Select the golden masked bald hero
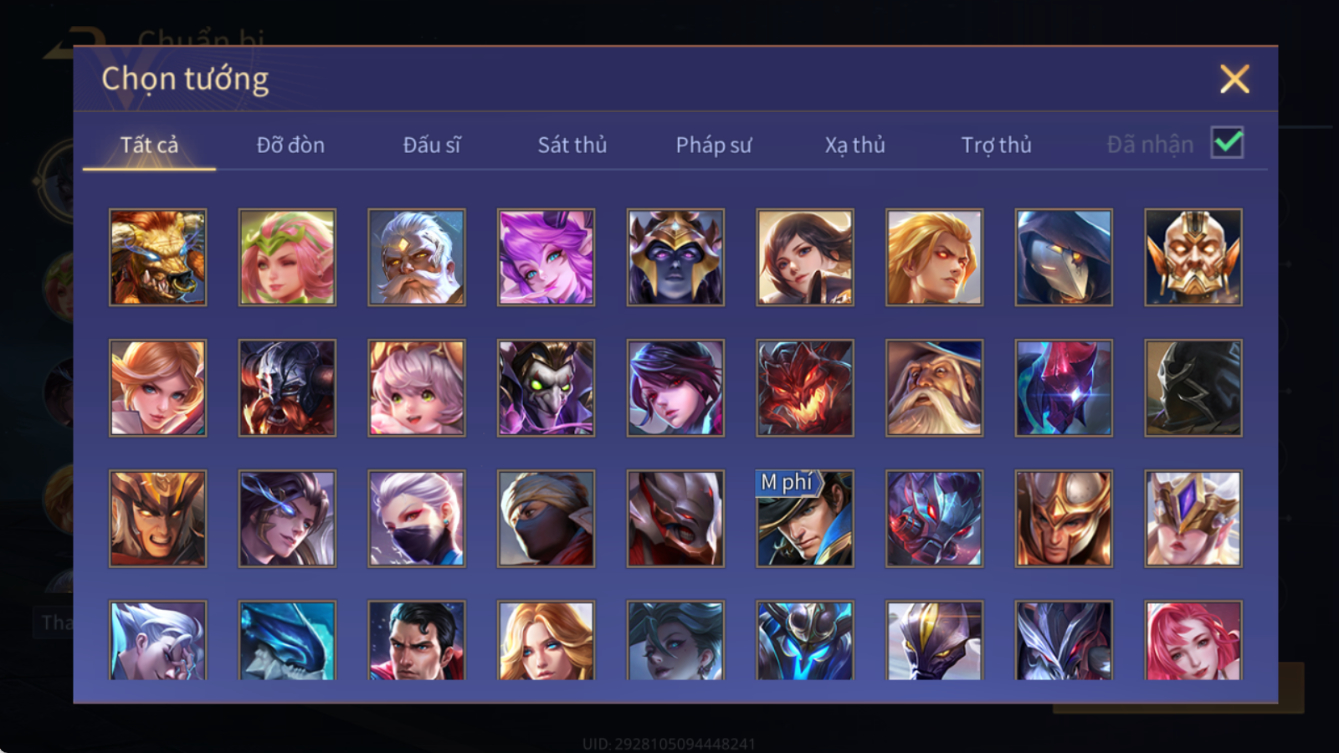The image size is (1339, 753). pos(1193,257)
